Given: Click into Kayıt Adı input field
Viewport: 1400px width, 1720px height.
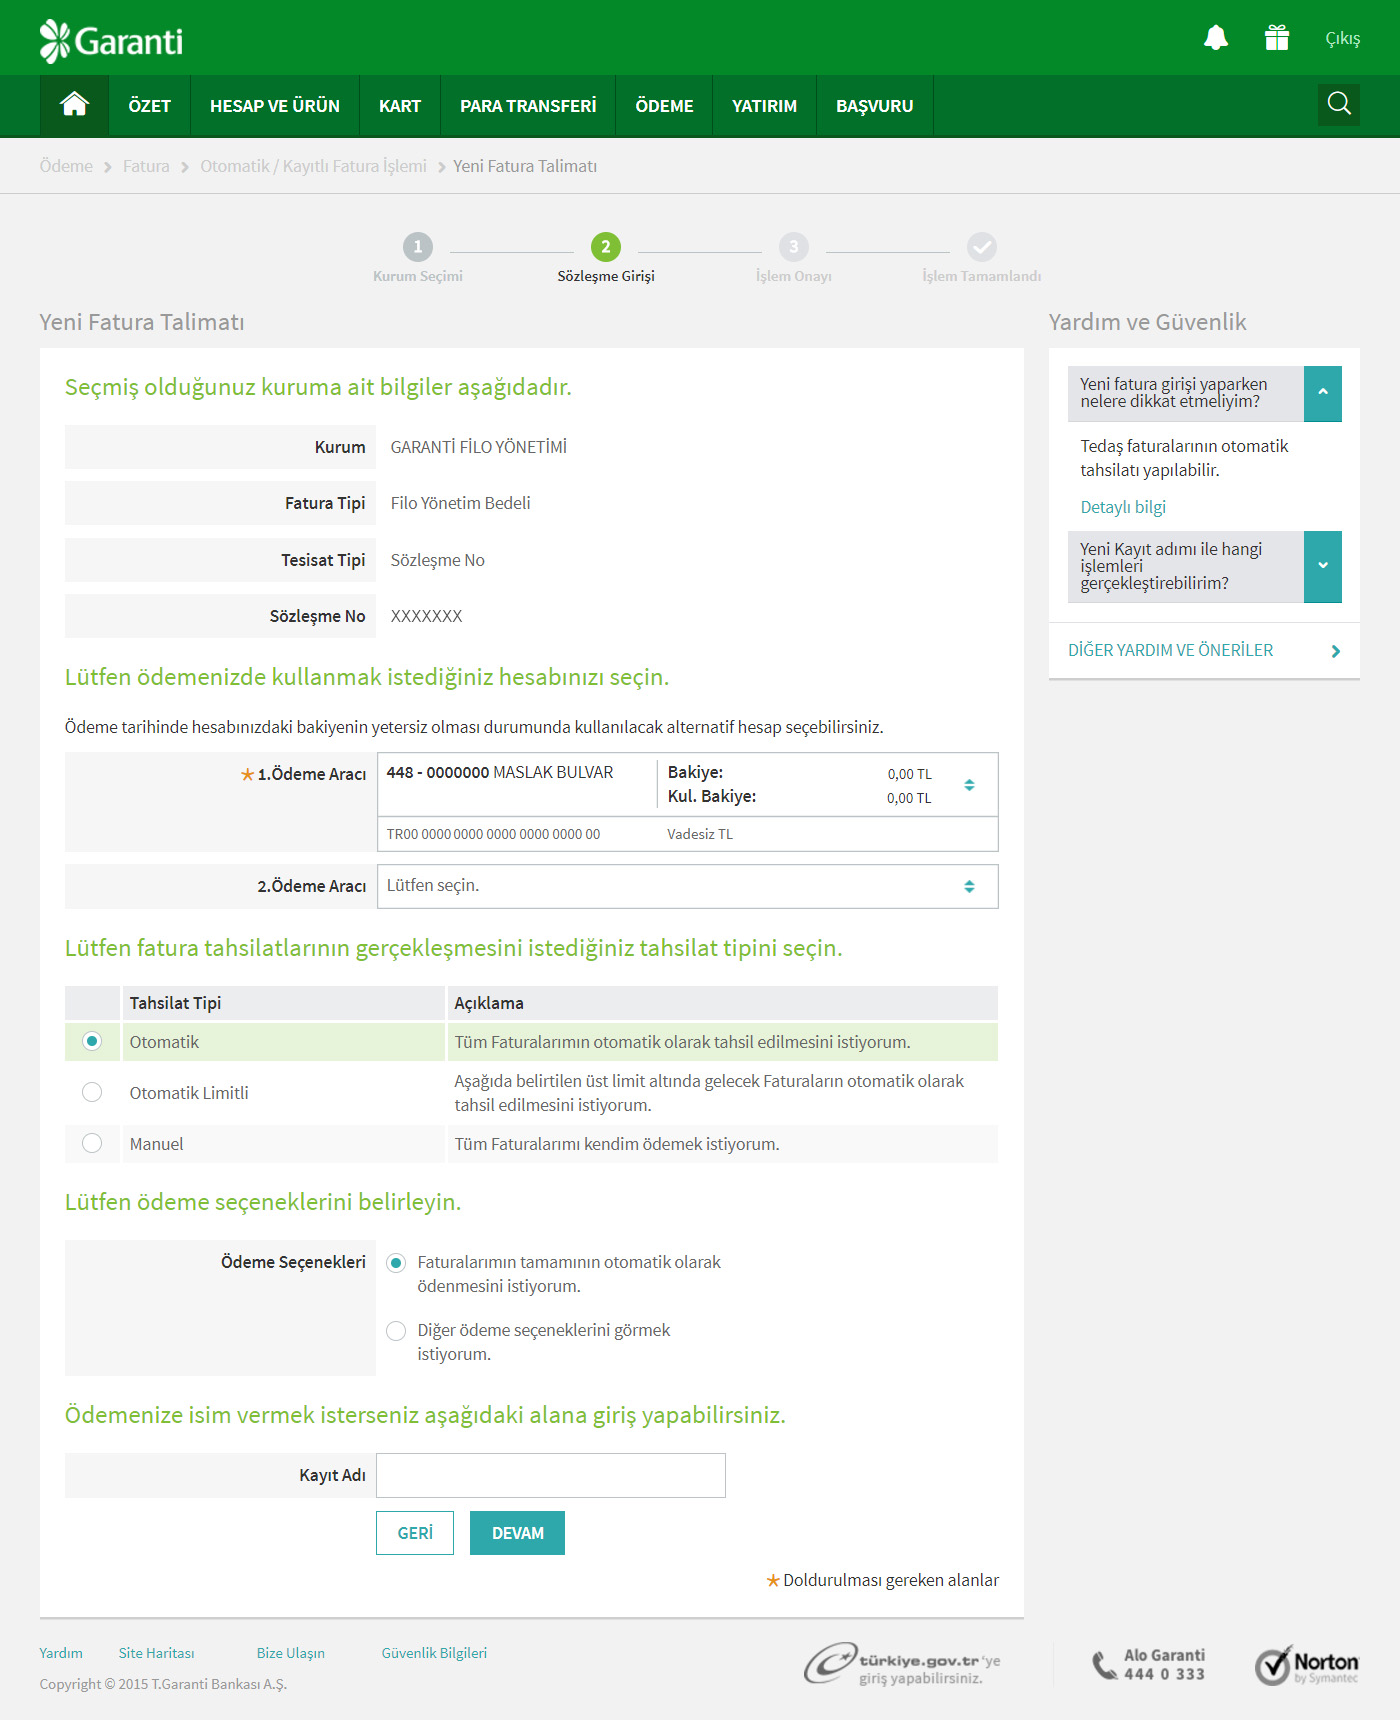Looking at the screenshot, I should click(x=551, y=1475).
